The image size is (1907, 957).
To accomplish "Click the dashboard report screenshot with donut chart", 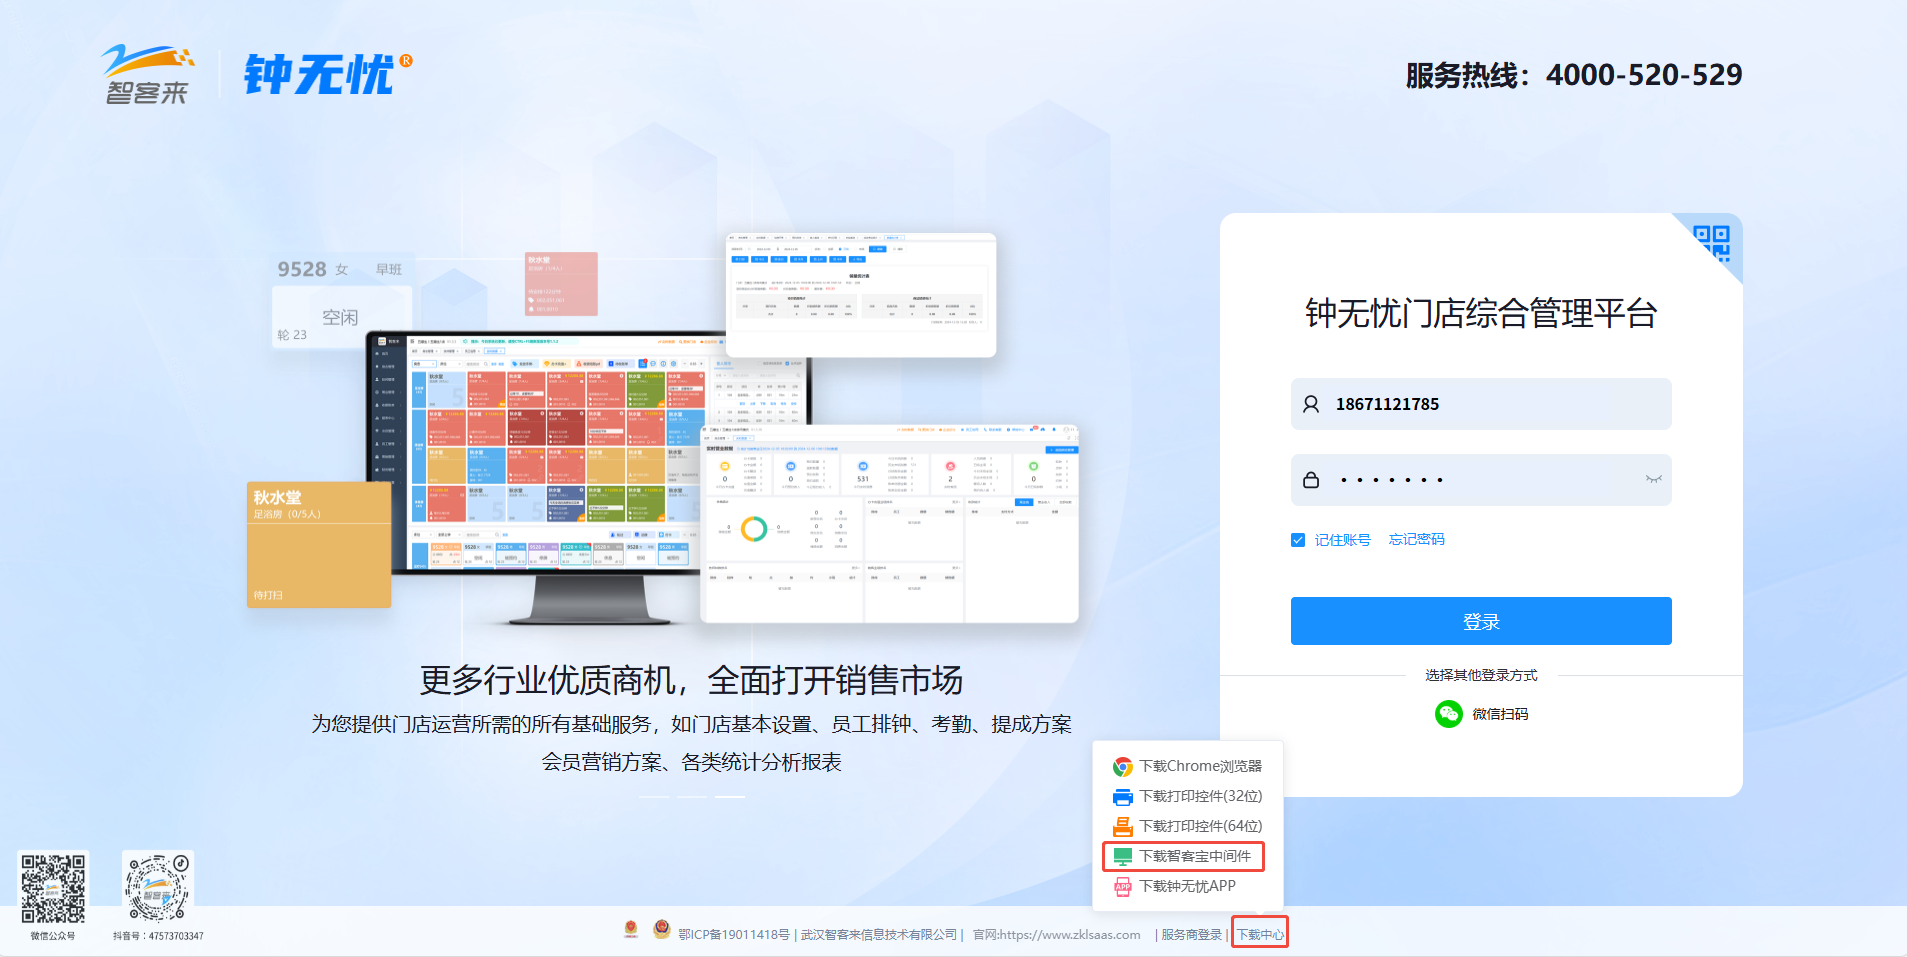I will pos(889,524).
